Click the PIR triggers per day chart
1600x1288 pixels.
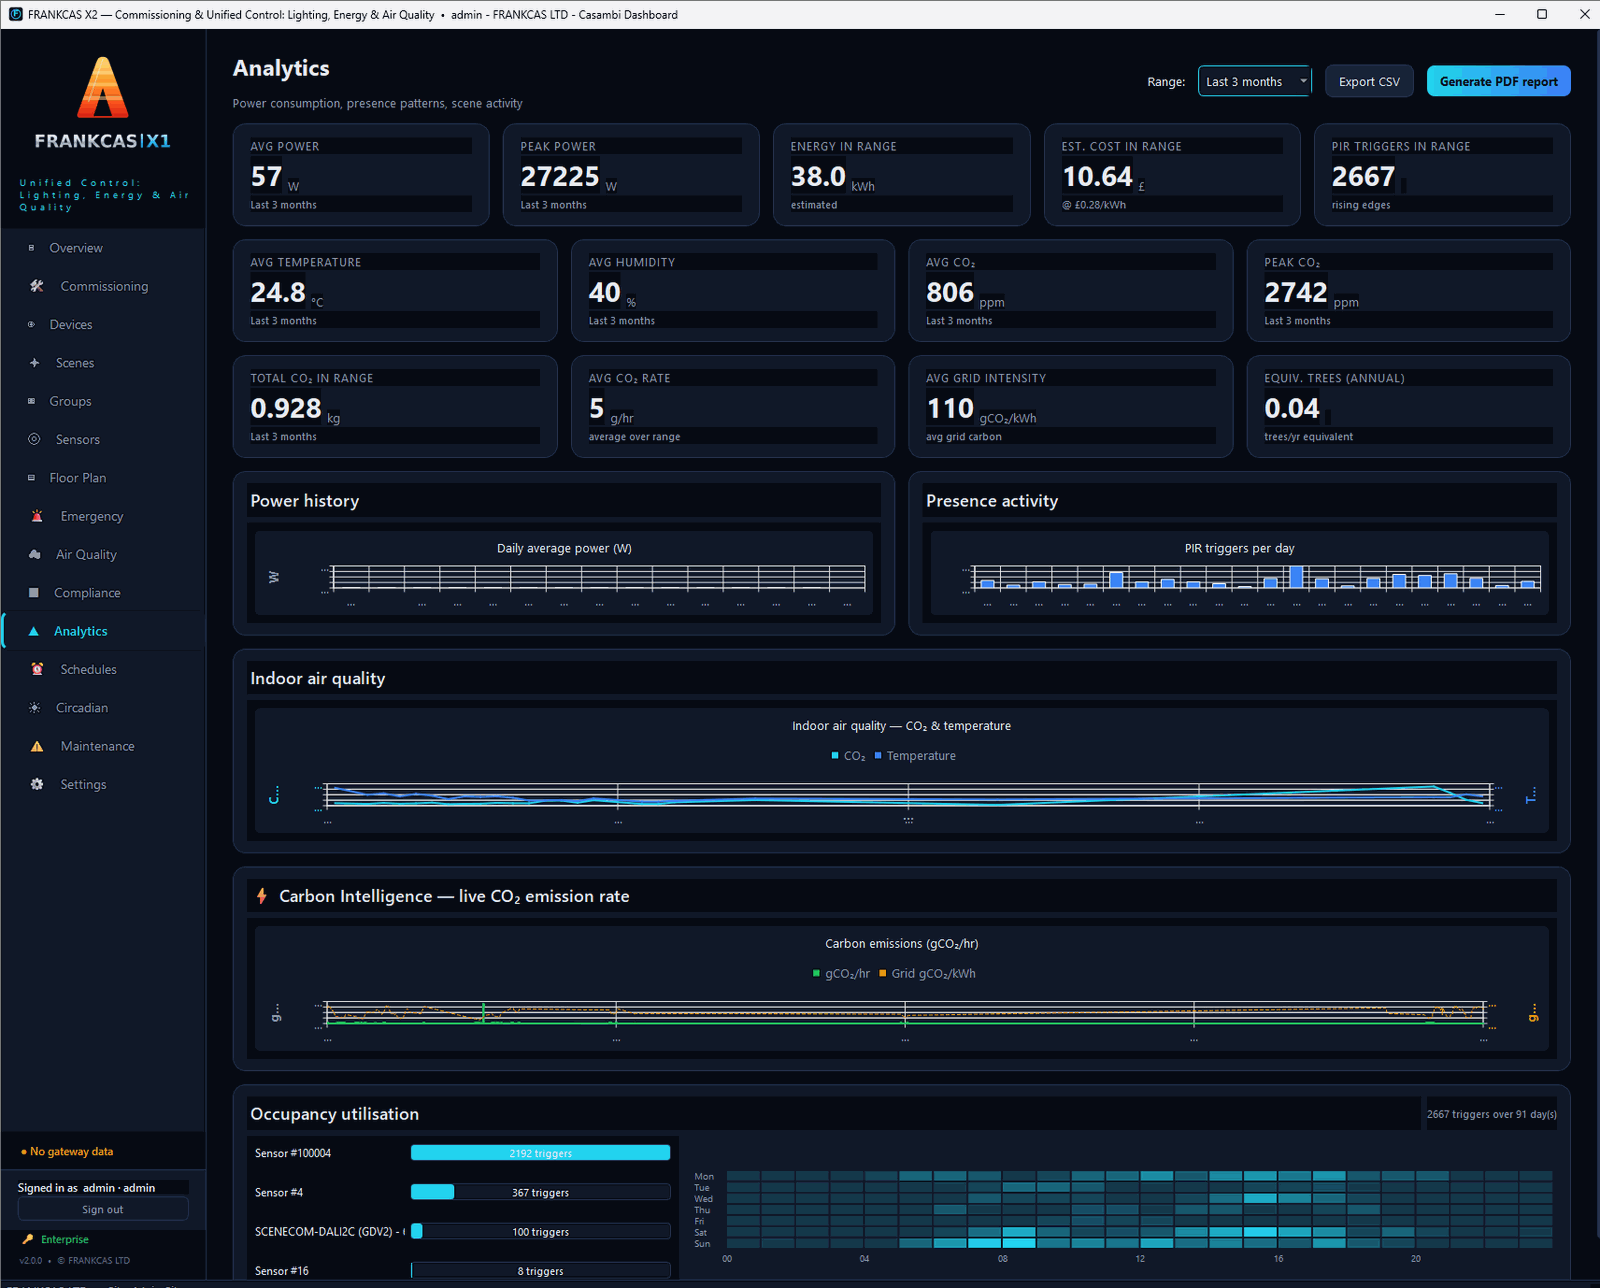(x=1240, y=574)
